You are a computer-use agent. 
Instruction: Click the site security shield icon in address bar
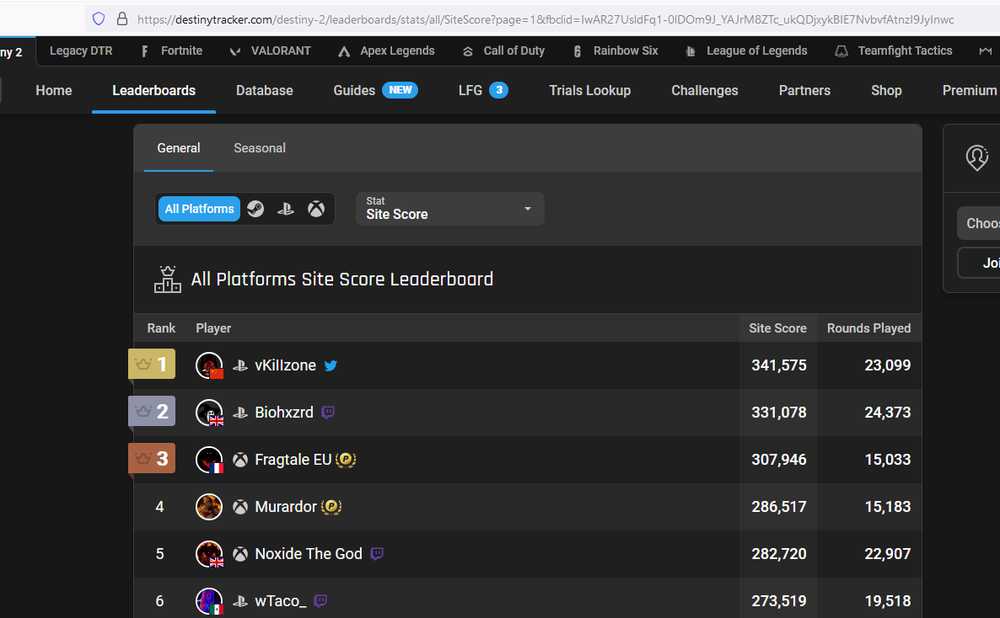pos(97,18)
